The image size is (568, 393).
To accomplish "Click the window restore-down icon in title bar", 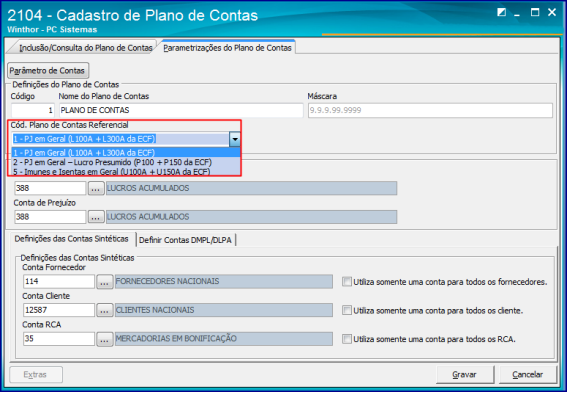I will coord(502,13).
